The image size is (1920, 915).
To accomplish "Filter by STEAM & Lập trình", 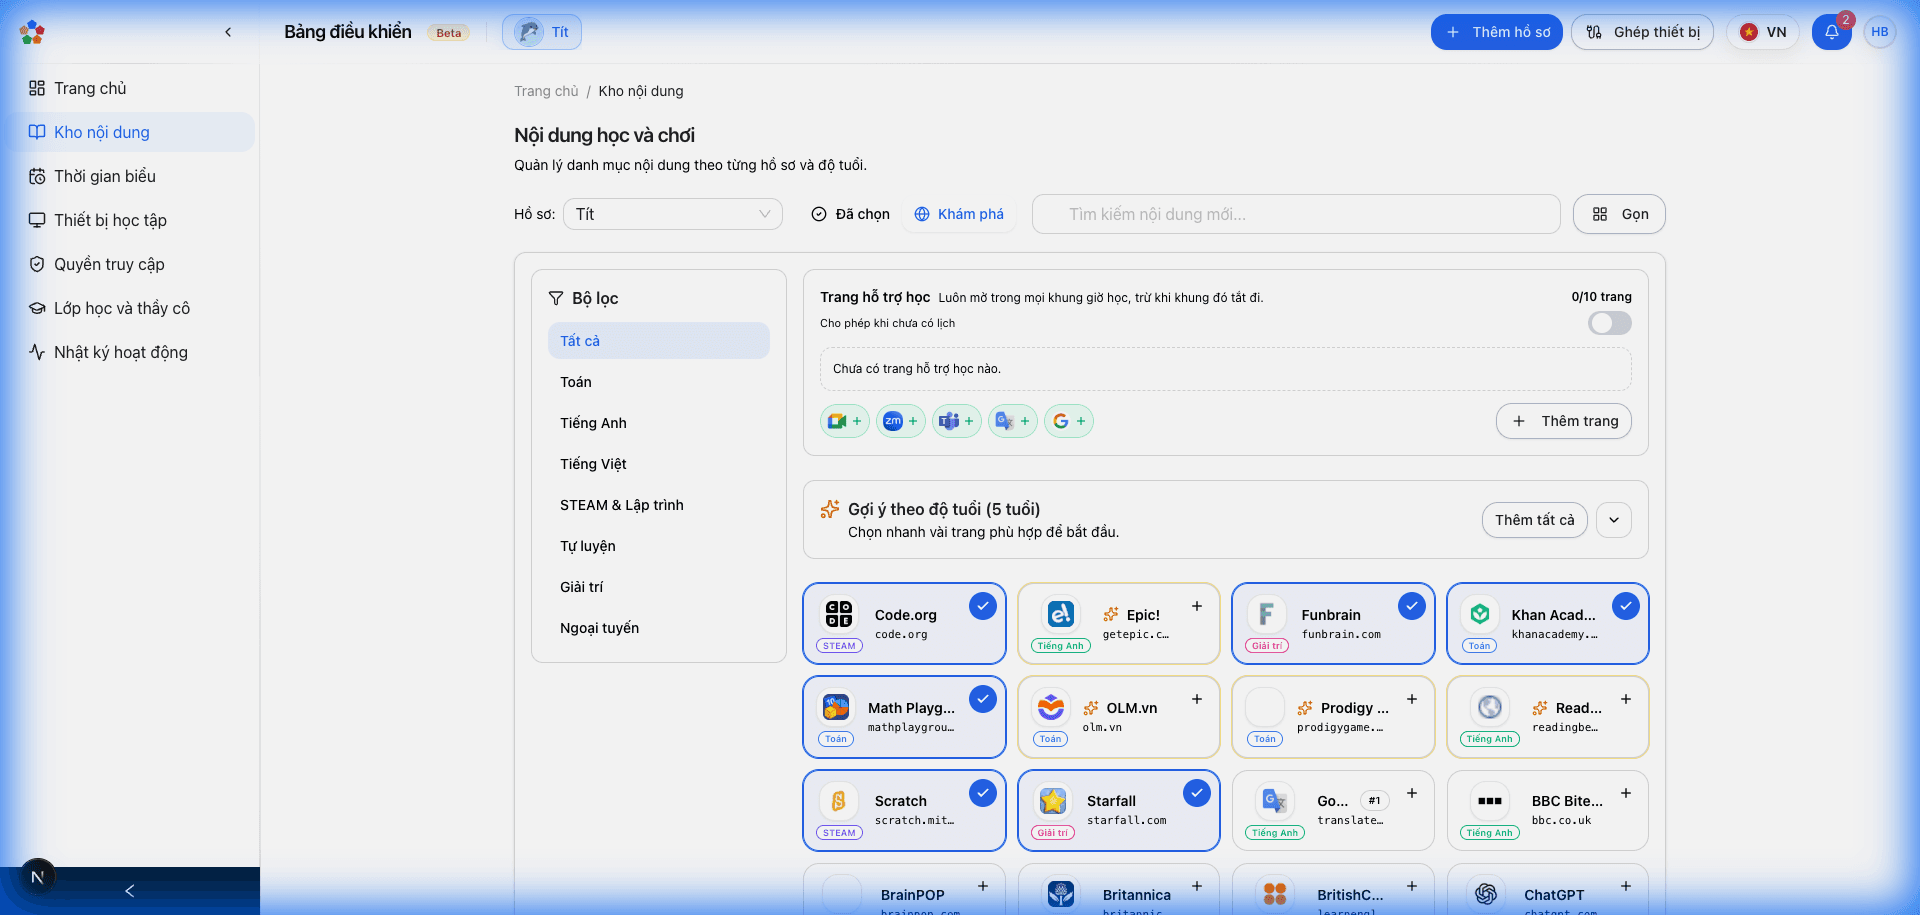I will [x=659, y=505].
